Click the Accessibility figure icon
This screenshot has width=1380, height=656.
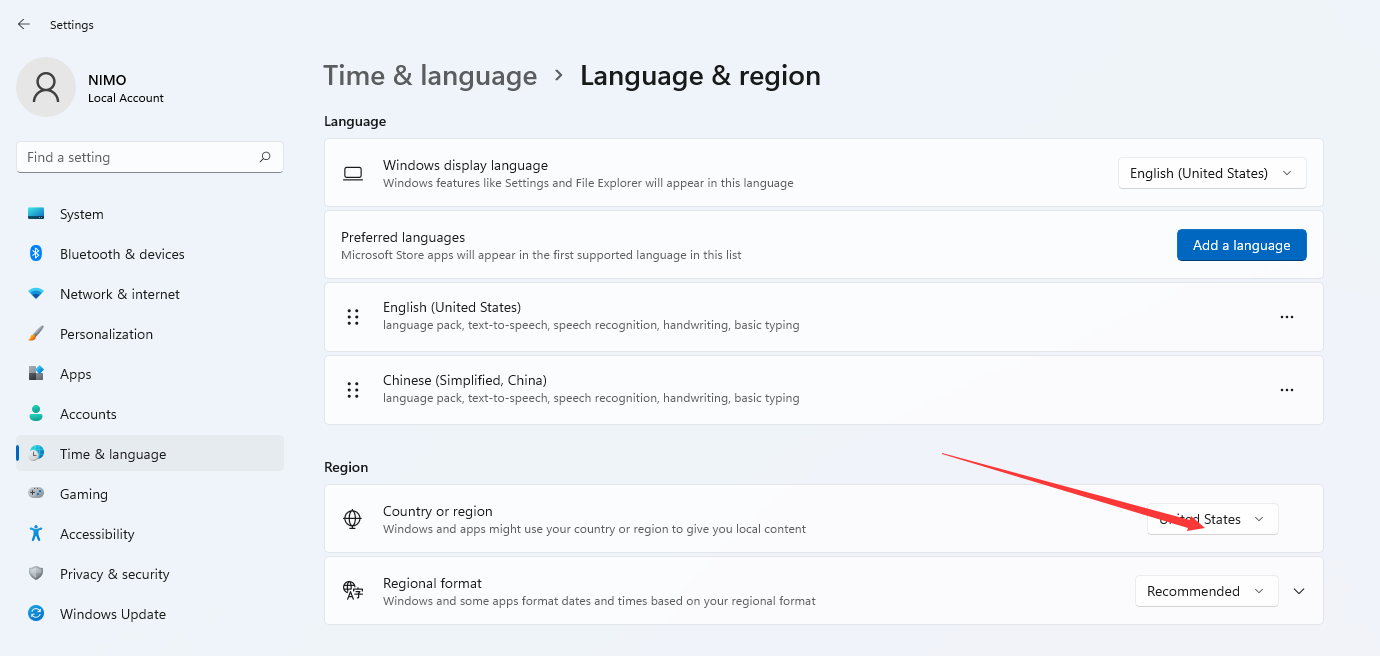[x=36, y=534]
